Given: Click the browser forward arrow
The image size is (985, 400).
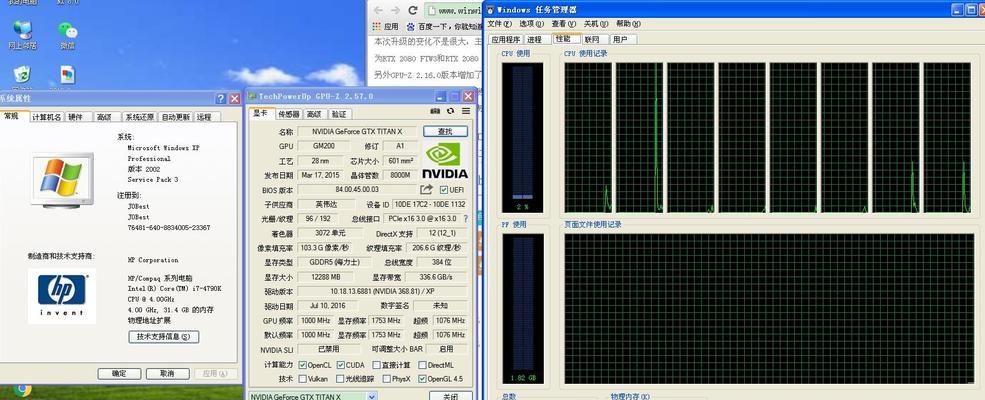Looking at the screenshot, I should tap(395, 10).
